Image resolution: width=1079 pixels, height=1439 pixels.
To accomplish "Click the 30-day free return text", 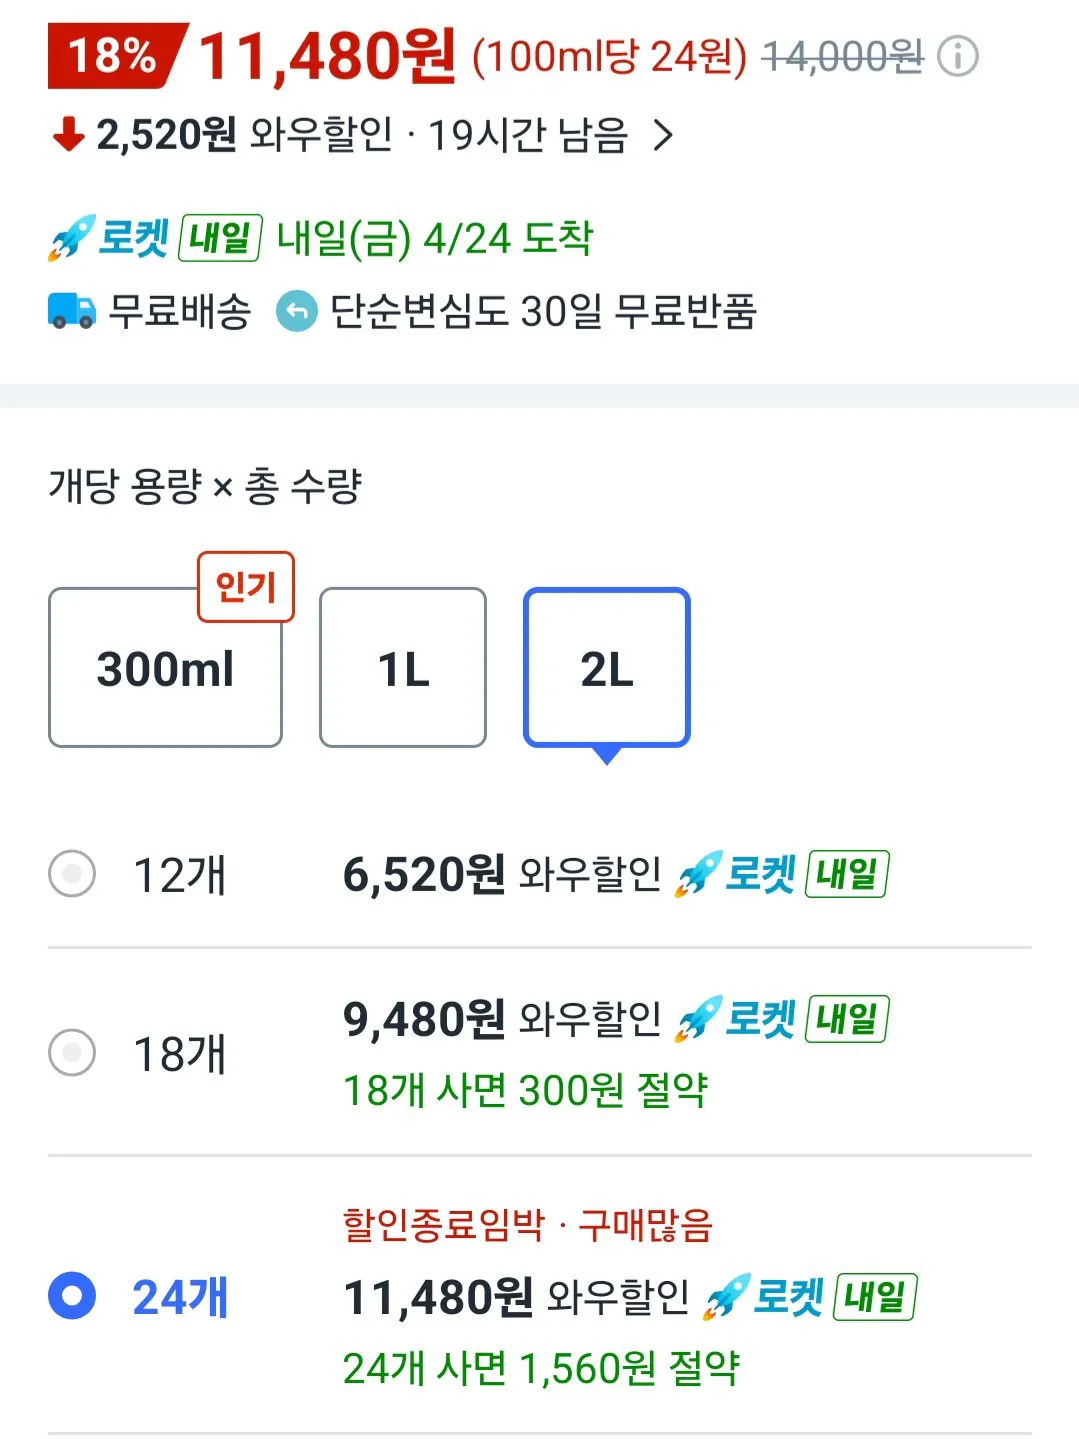I will point(543,311).
